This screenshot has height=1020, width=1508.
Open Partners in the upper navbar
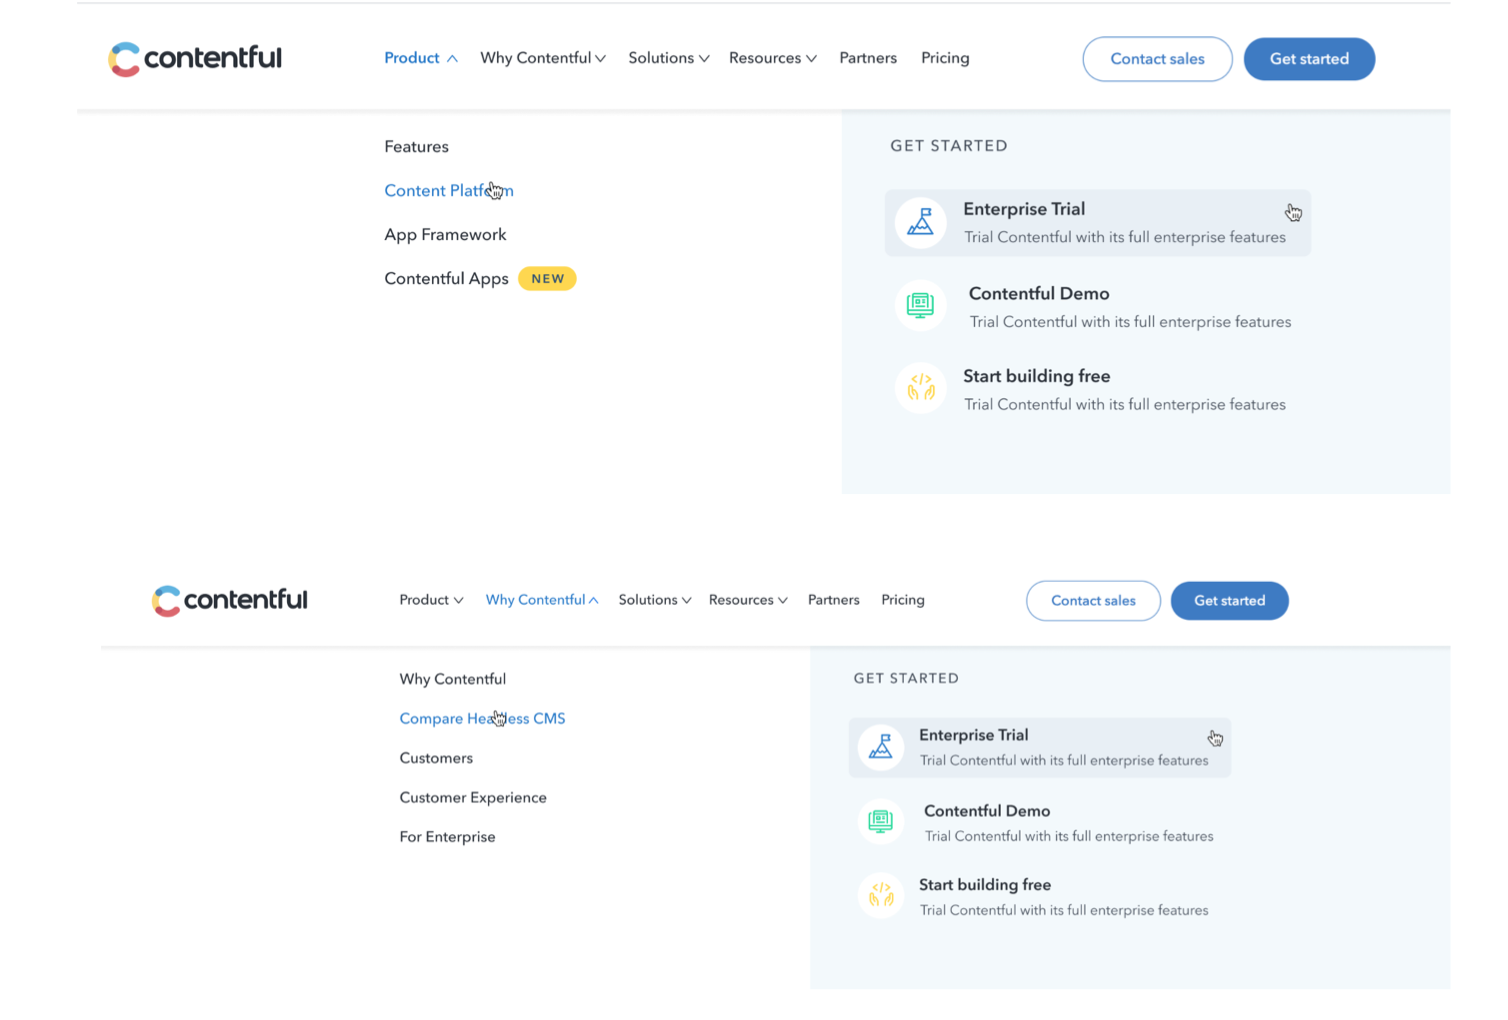pyautogui.click(x=868, y=58)
